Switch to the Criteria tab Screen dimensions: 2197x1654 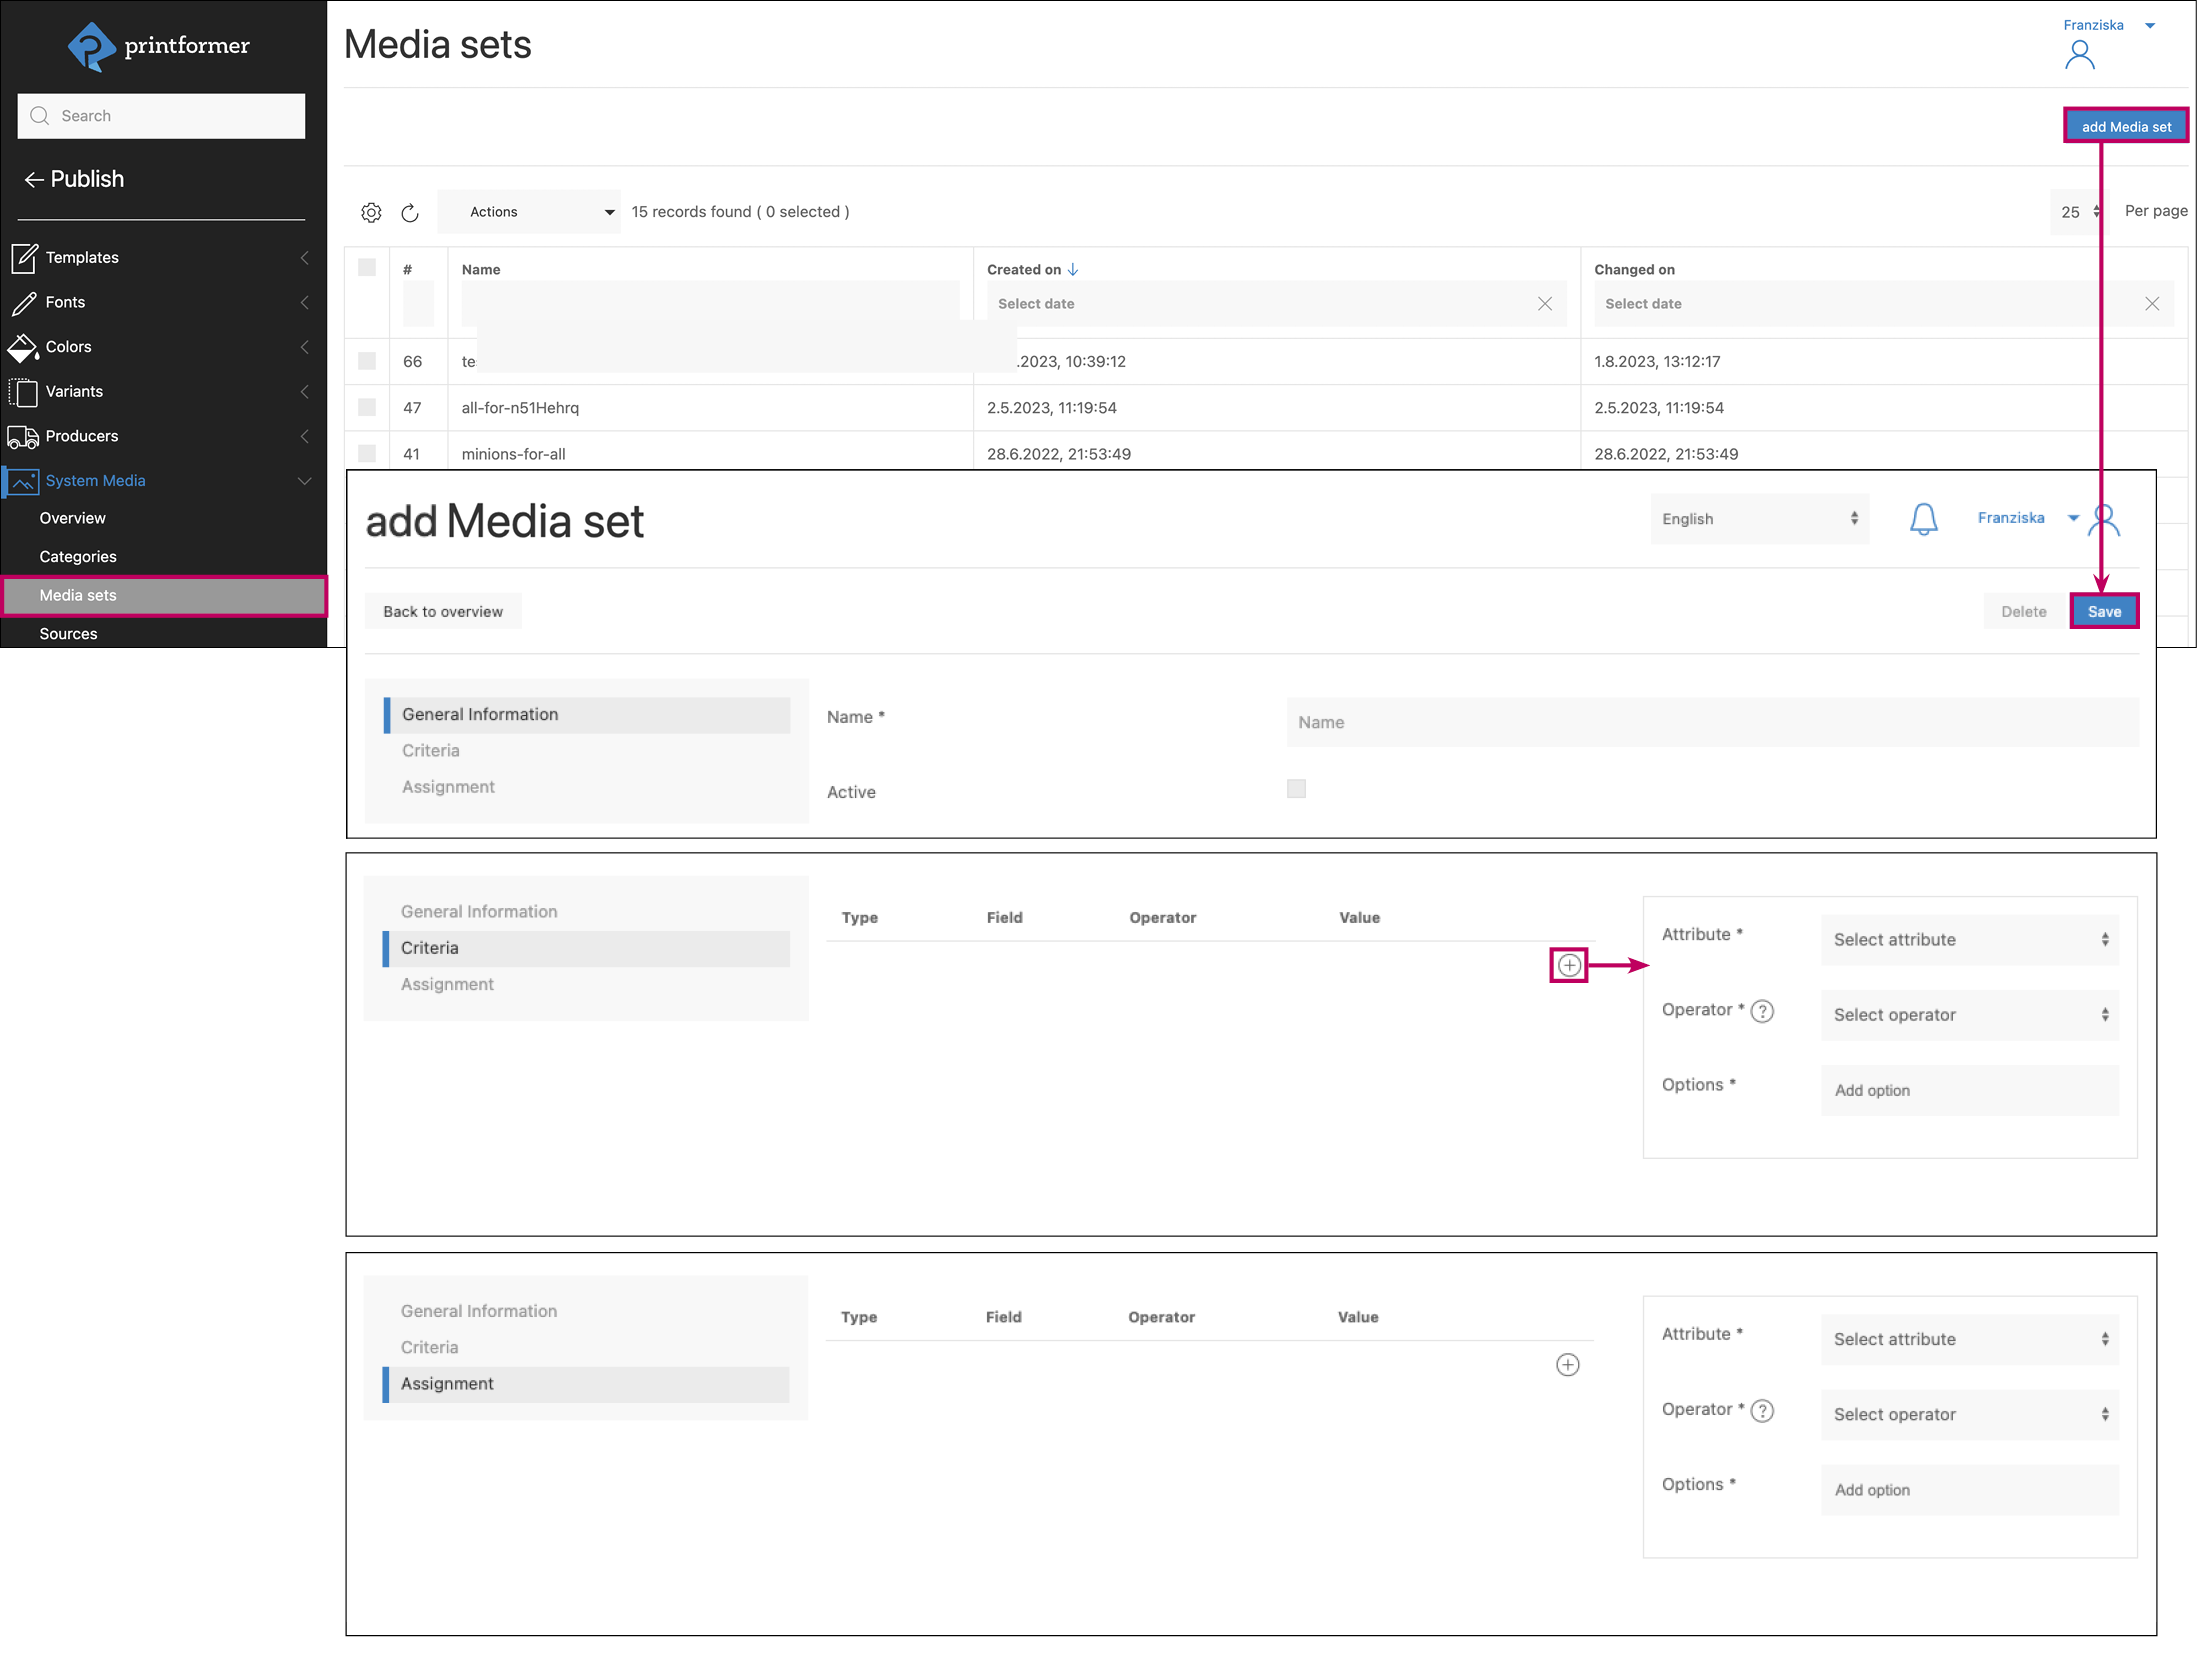click(x=431, y=750)
